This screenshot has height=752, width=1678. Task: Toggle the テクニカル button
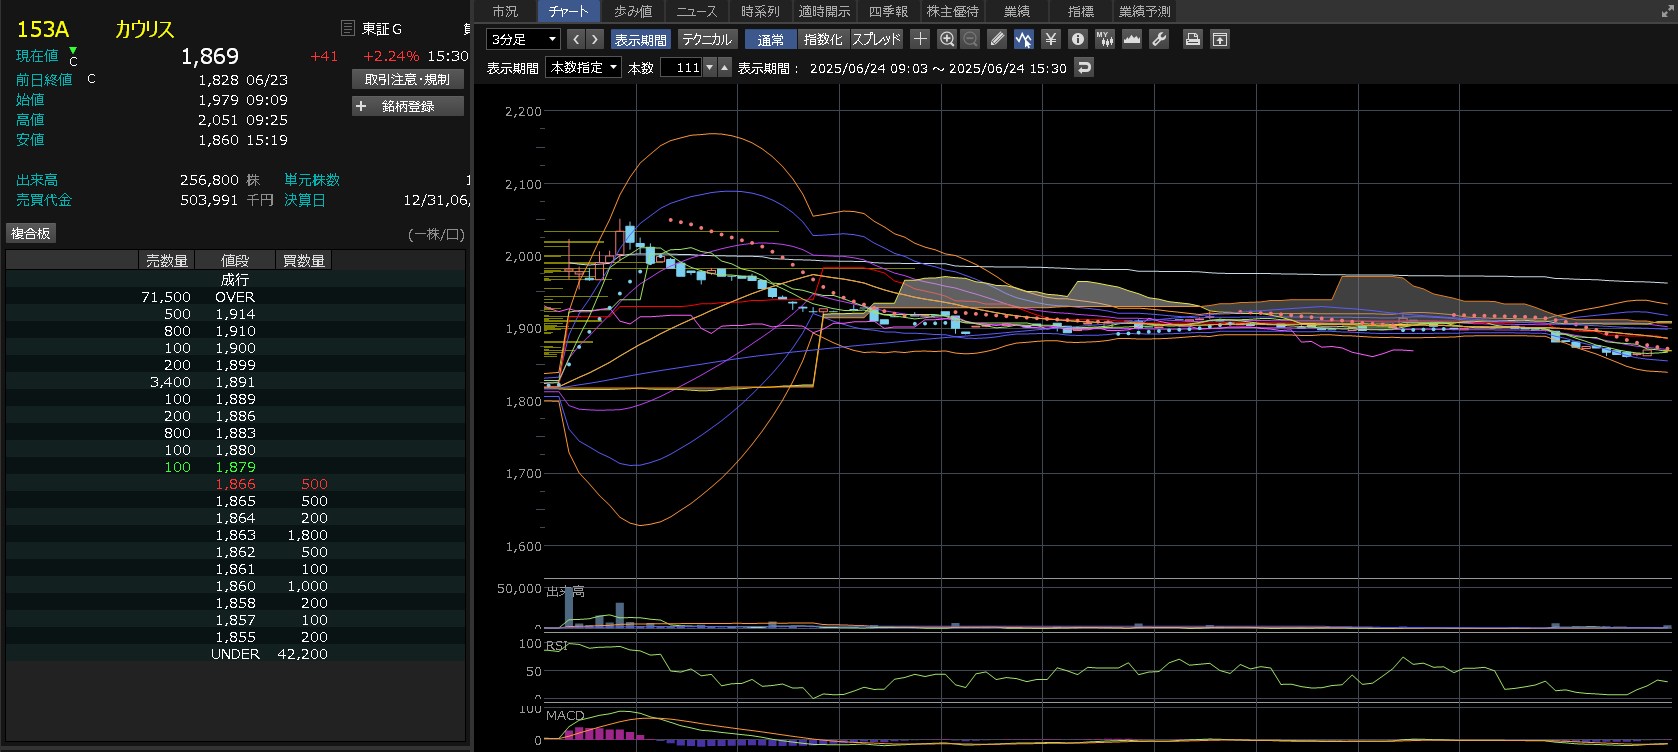pos(707,39)
